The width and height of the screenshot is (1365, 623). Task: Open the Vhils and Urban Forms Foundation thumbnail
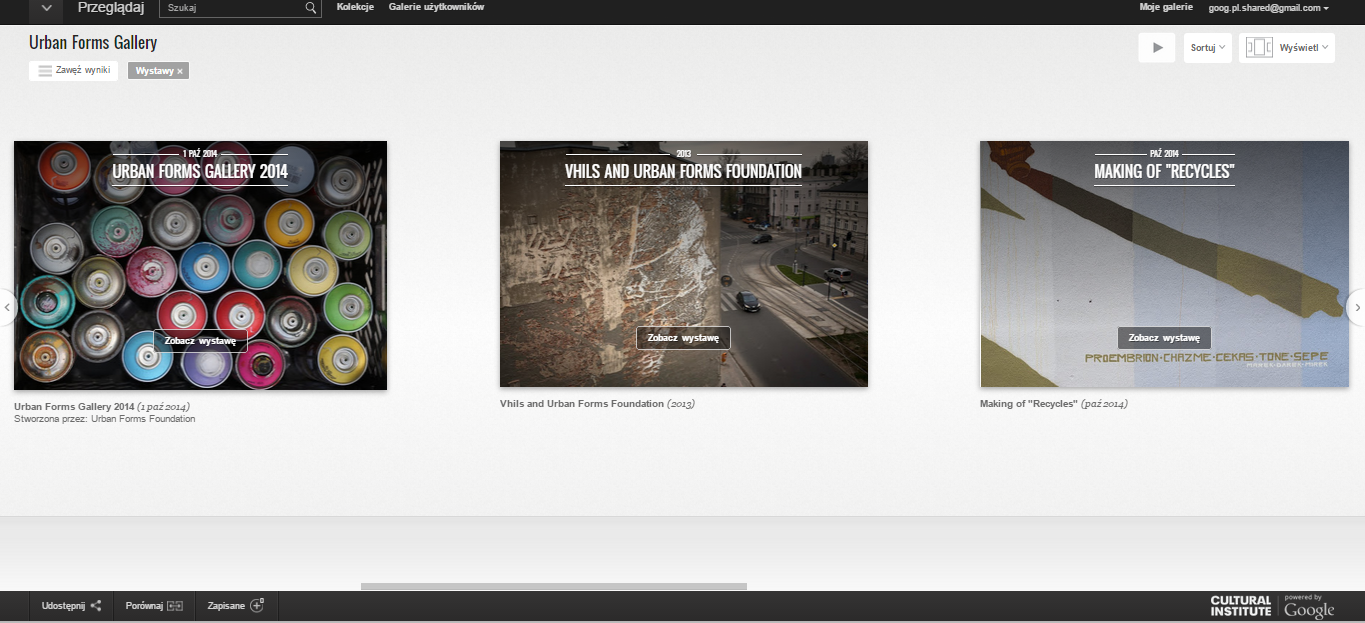point(684,264)
